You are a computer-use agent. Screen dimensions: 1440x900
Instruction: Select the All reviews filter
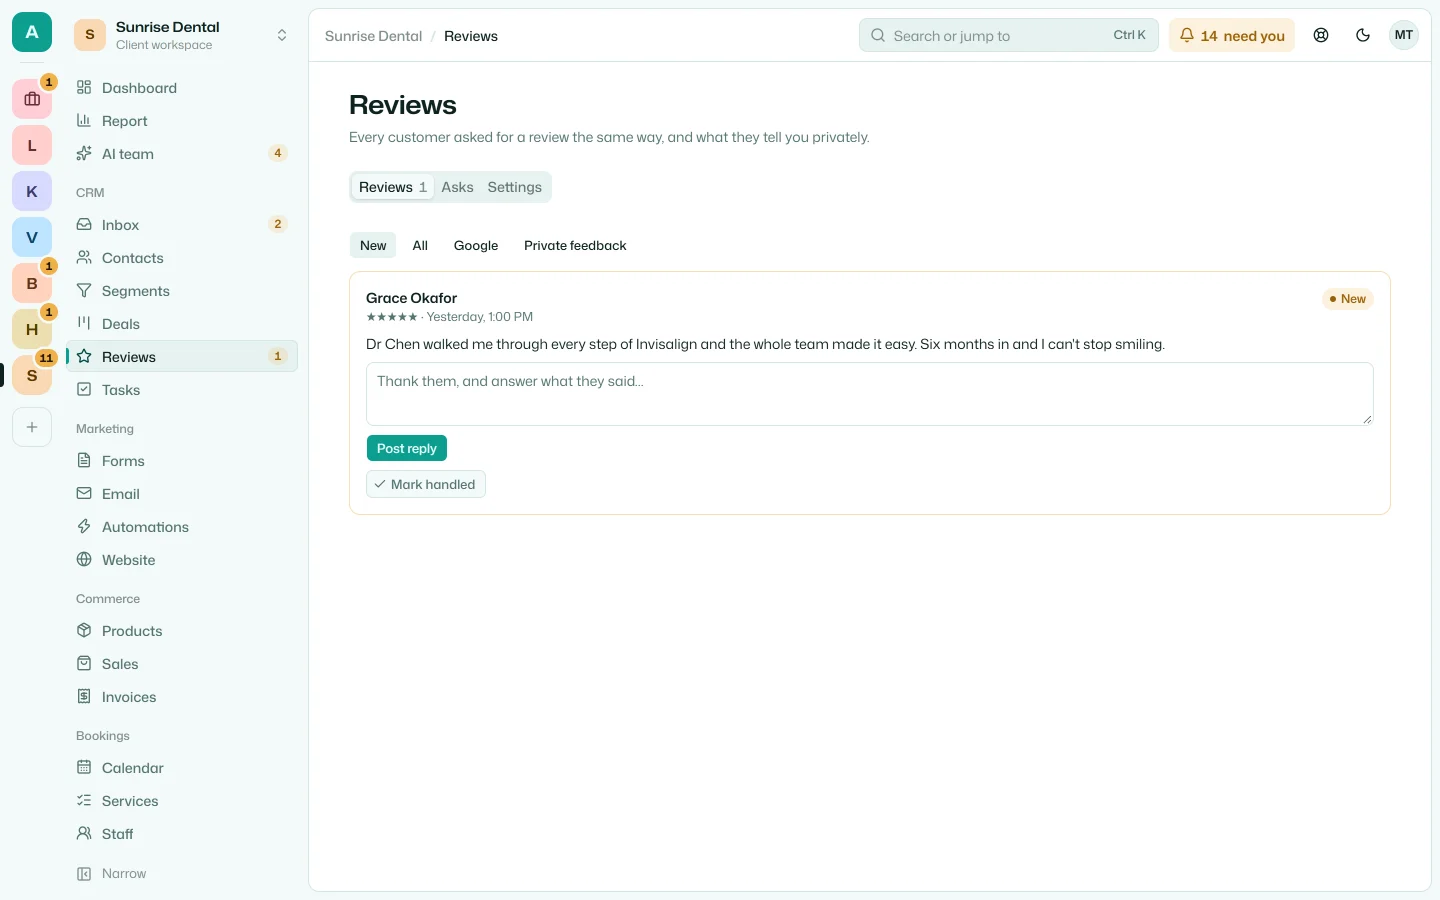click(x=420, y=245)
